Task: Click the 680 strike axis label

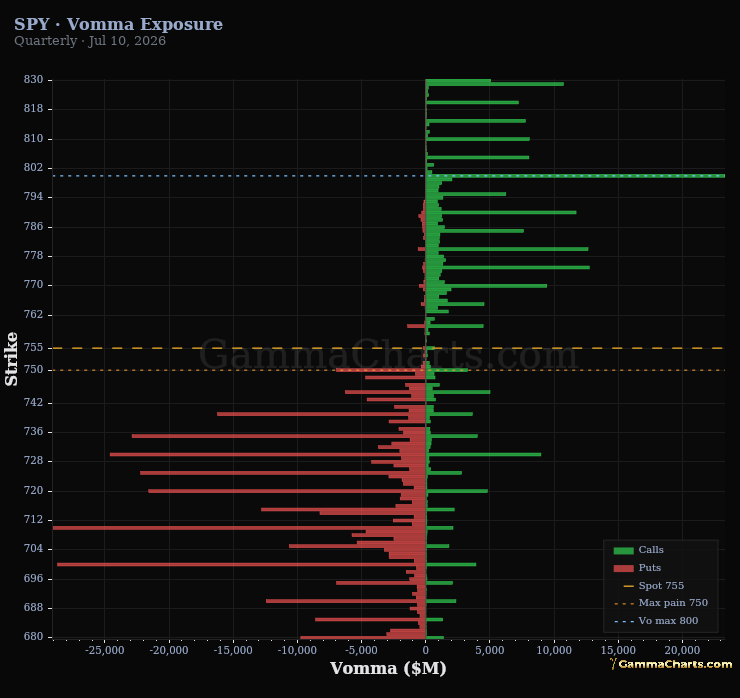Action: click(33, 636)
